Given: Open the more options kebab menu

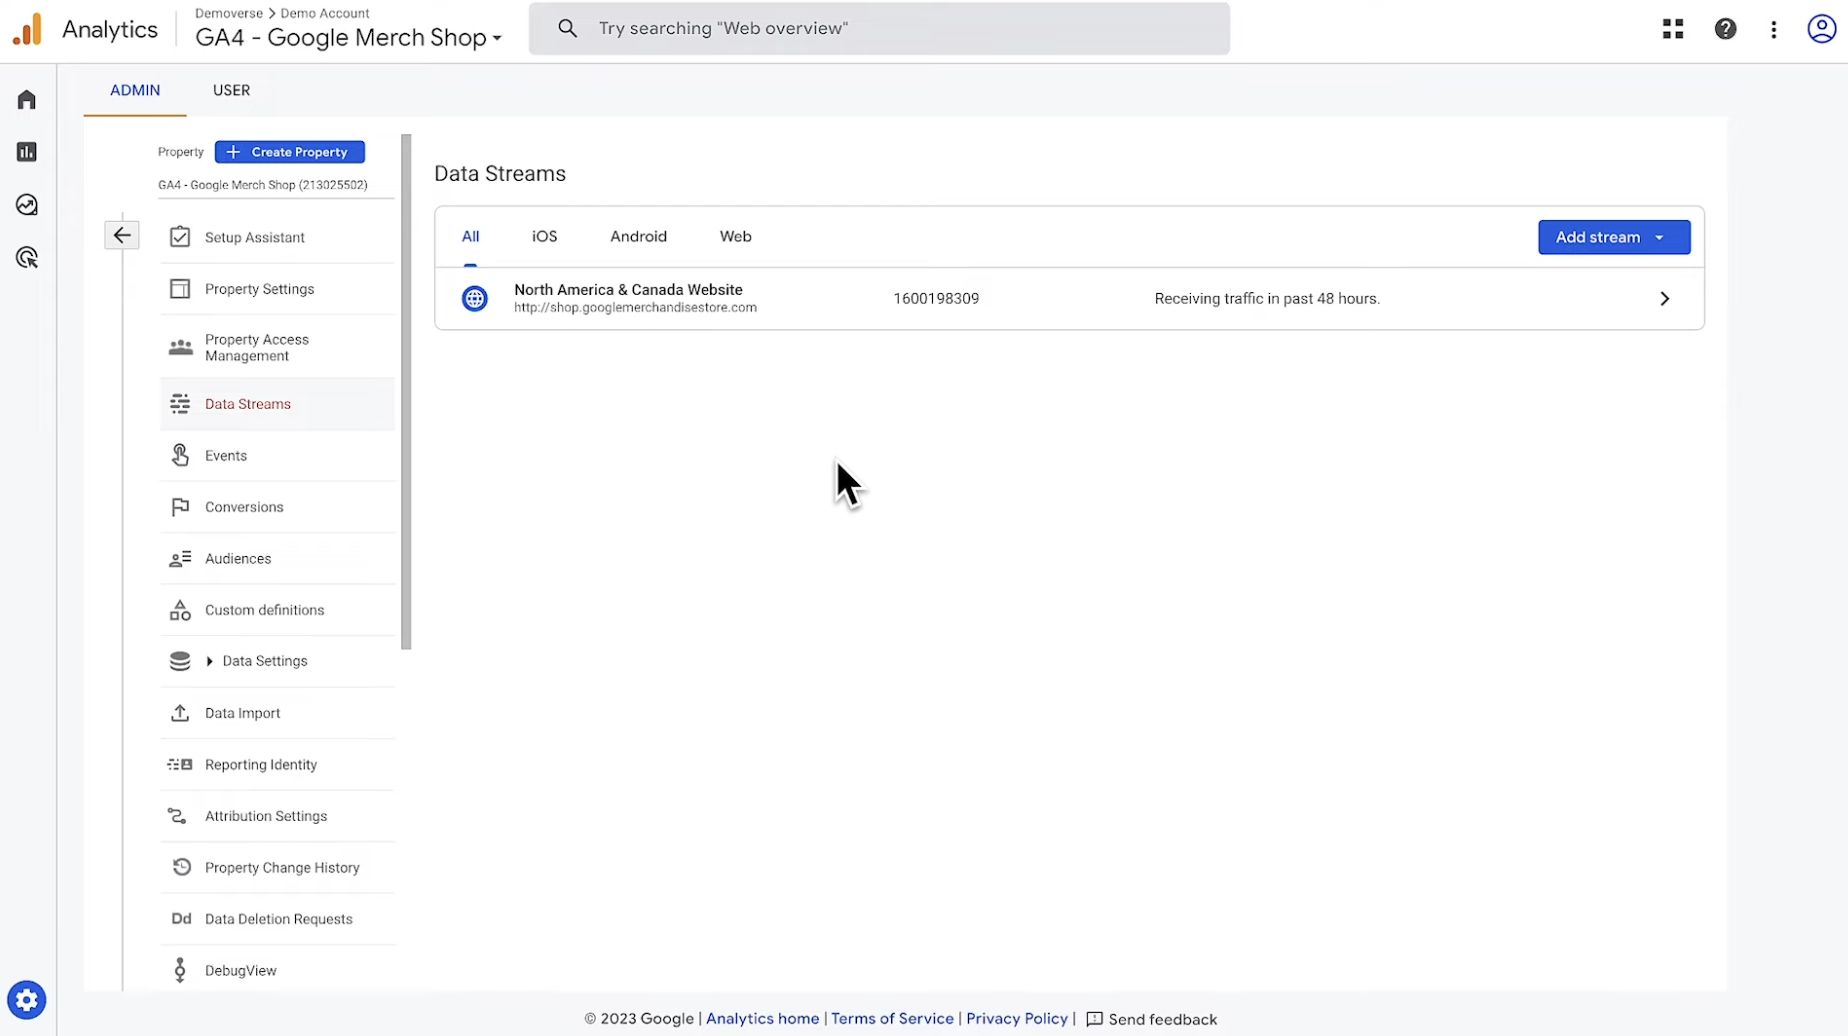Looking at the screenshot, I should pyautogui.click(x=1774, y=29).
